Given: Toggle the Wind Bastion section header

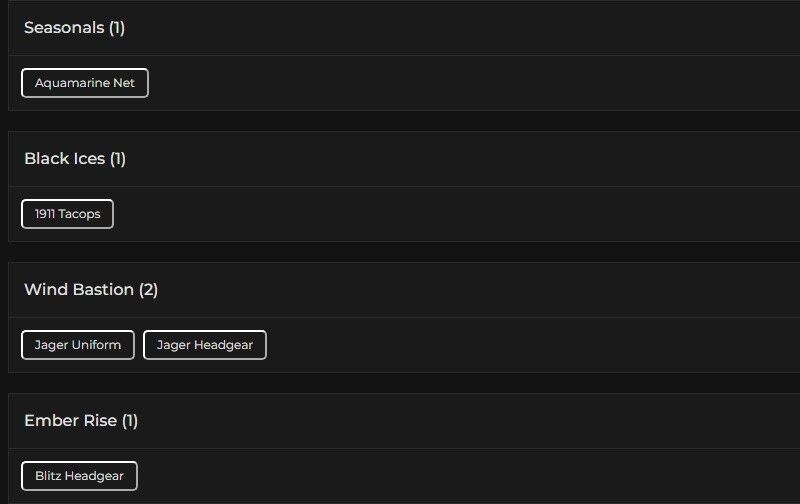Looking at the screenshot, I should click(x=400, y=290).
